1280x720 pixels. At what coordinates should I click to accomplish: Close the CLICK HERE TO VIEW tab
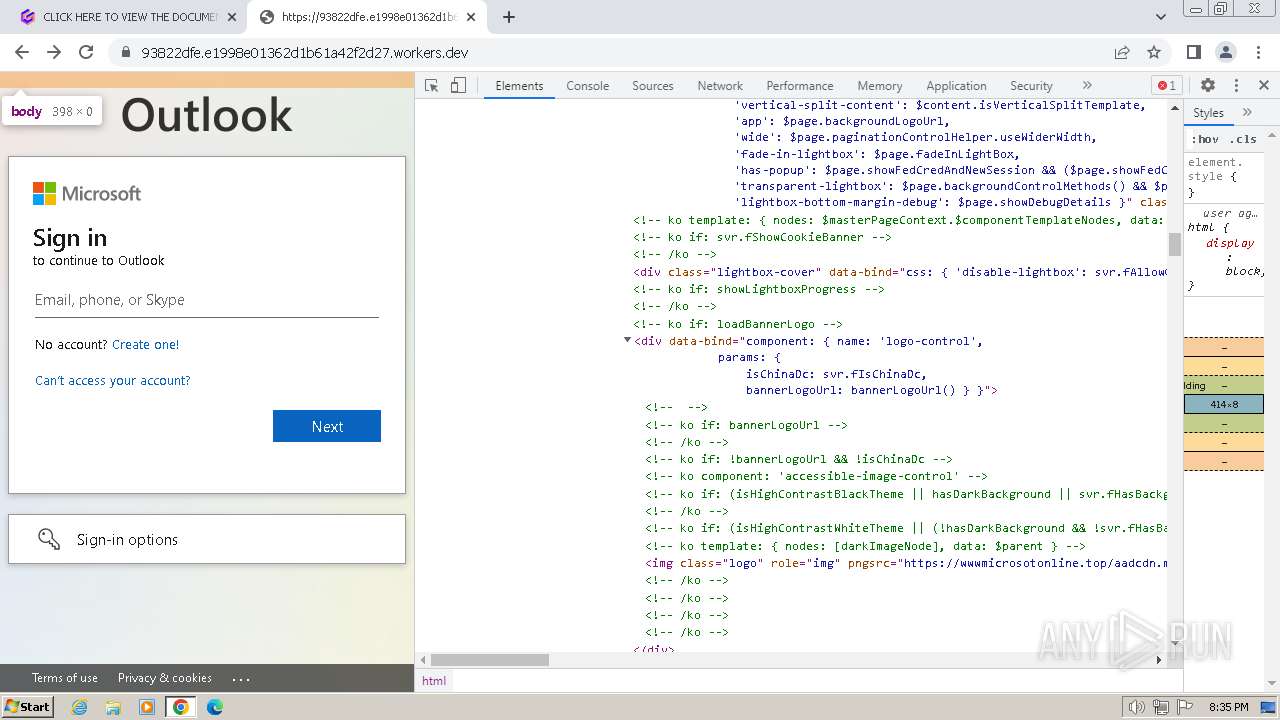tap(231, 17)
